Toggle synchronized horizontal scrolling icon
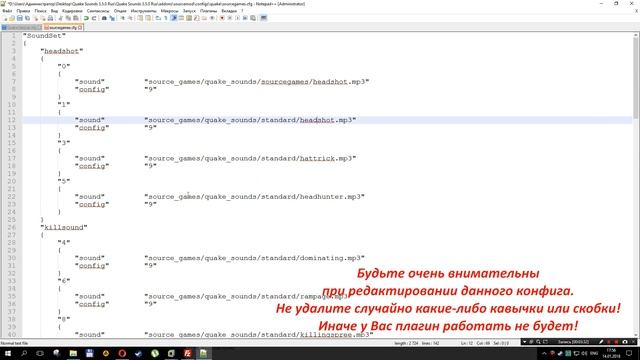Screen dimensions: 640x360 coord(148,18)
